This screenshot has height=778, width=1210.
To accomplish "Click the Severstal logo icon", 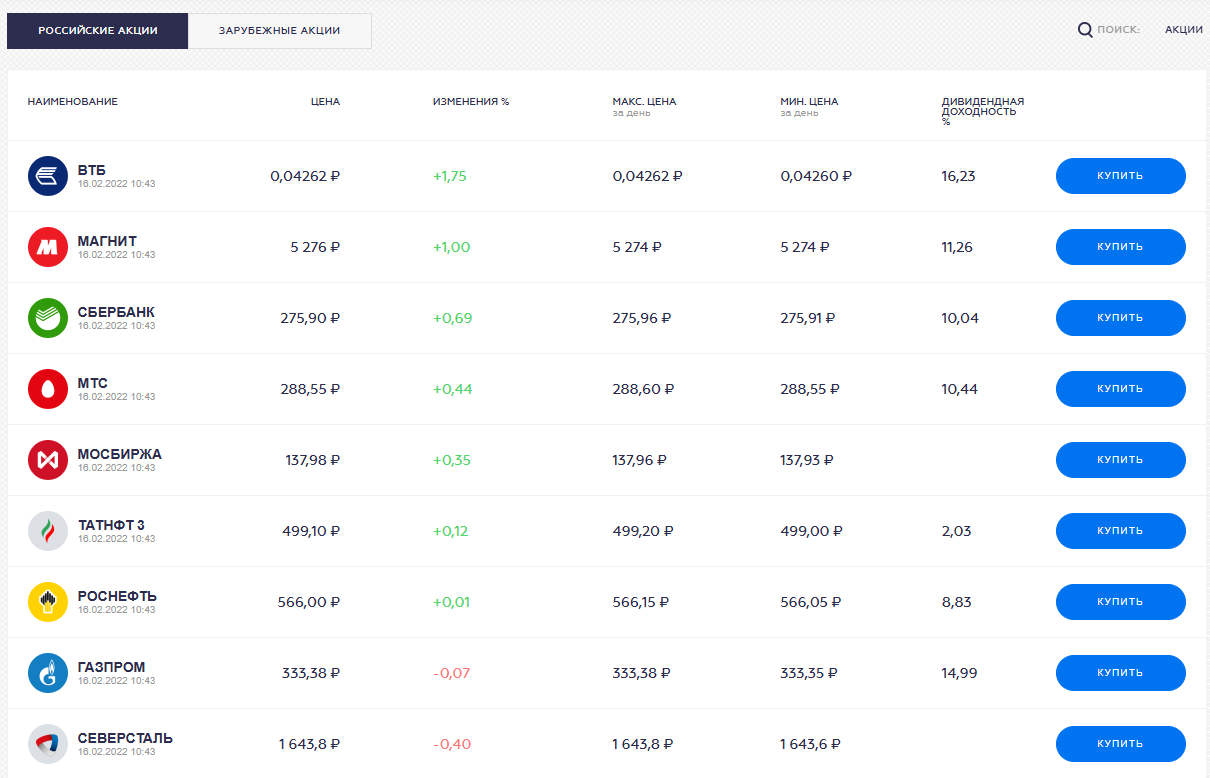I will (48, 744).
